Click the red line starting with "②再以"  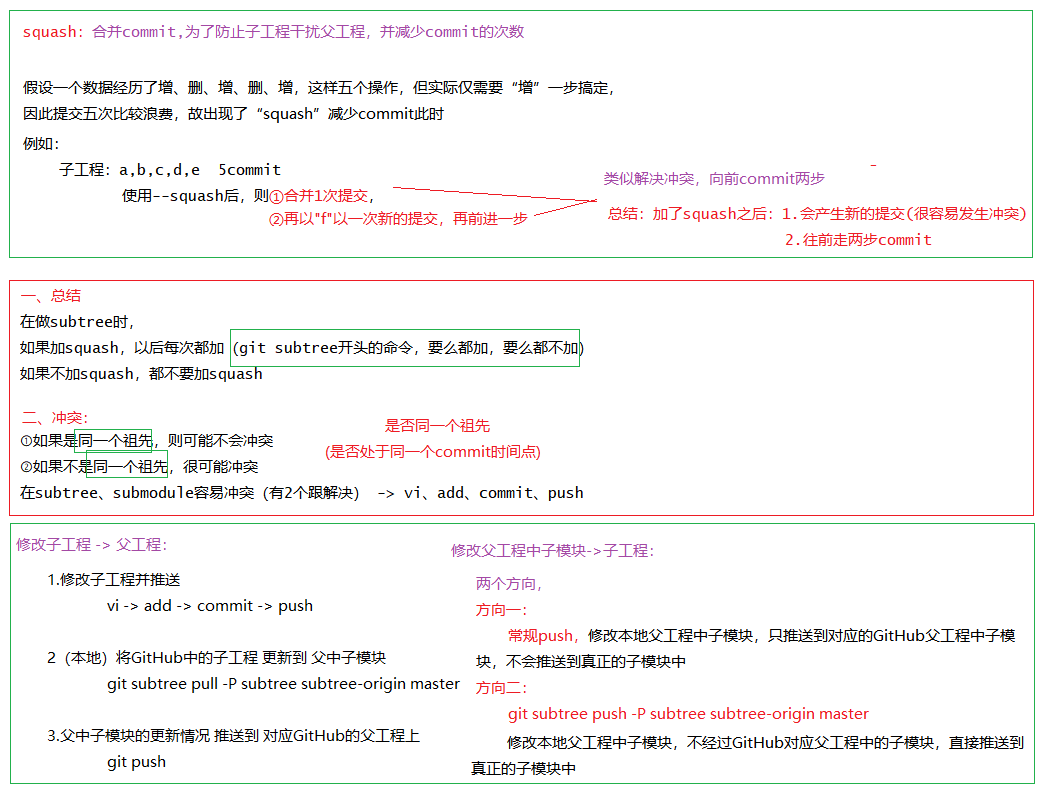point(397,220)
